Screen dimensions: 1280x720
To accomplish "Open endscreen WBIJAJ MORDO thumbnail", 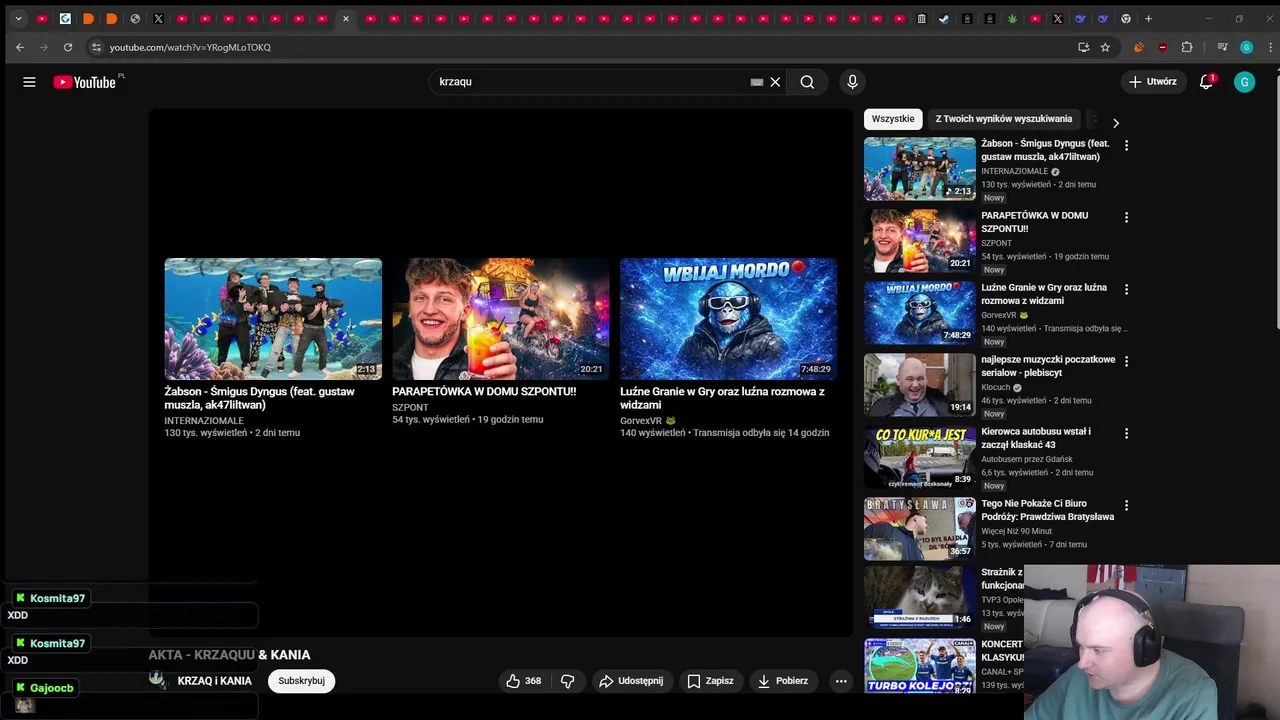I will (728, 318).
